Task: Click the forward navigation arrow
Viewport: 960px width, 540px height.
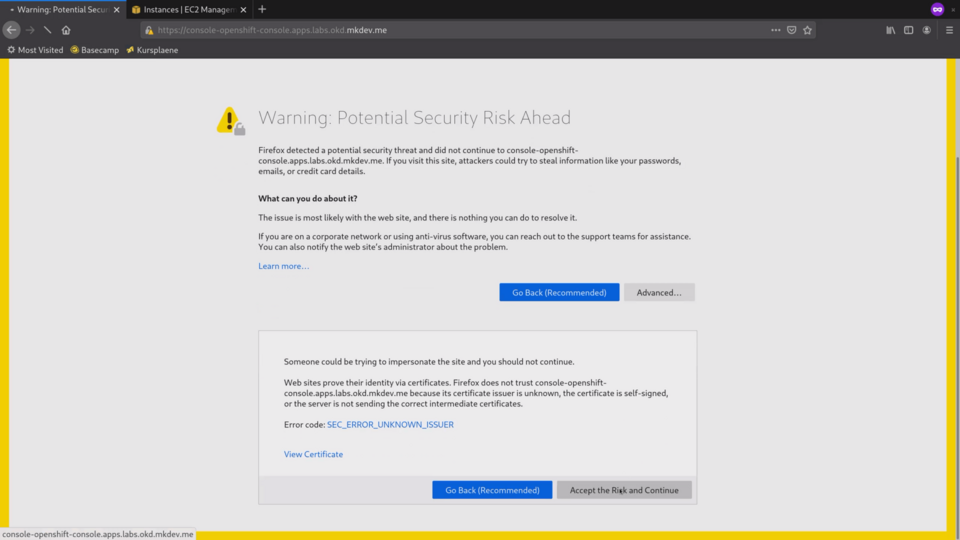Action: [30, 30]
